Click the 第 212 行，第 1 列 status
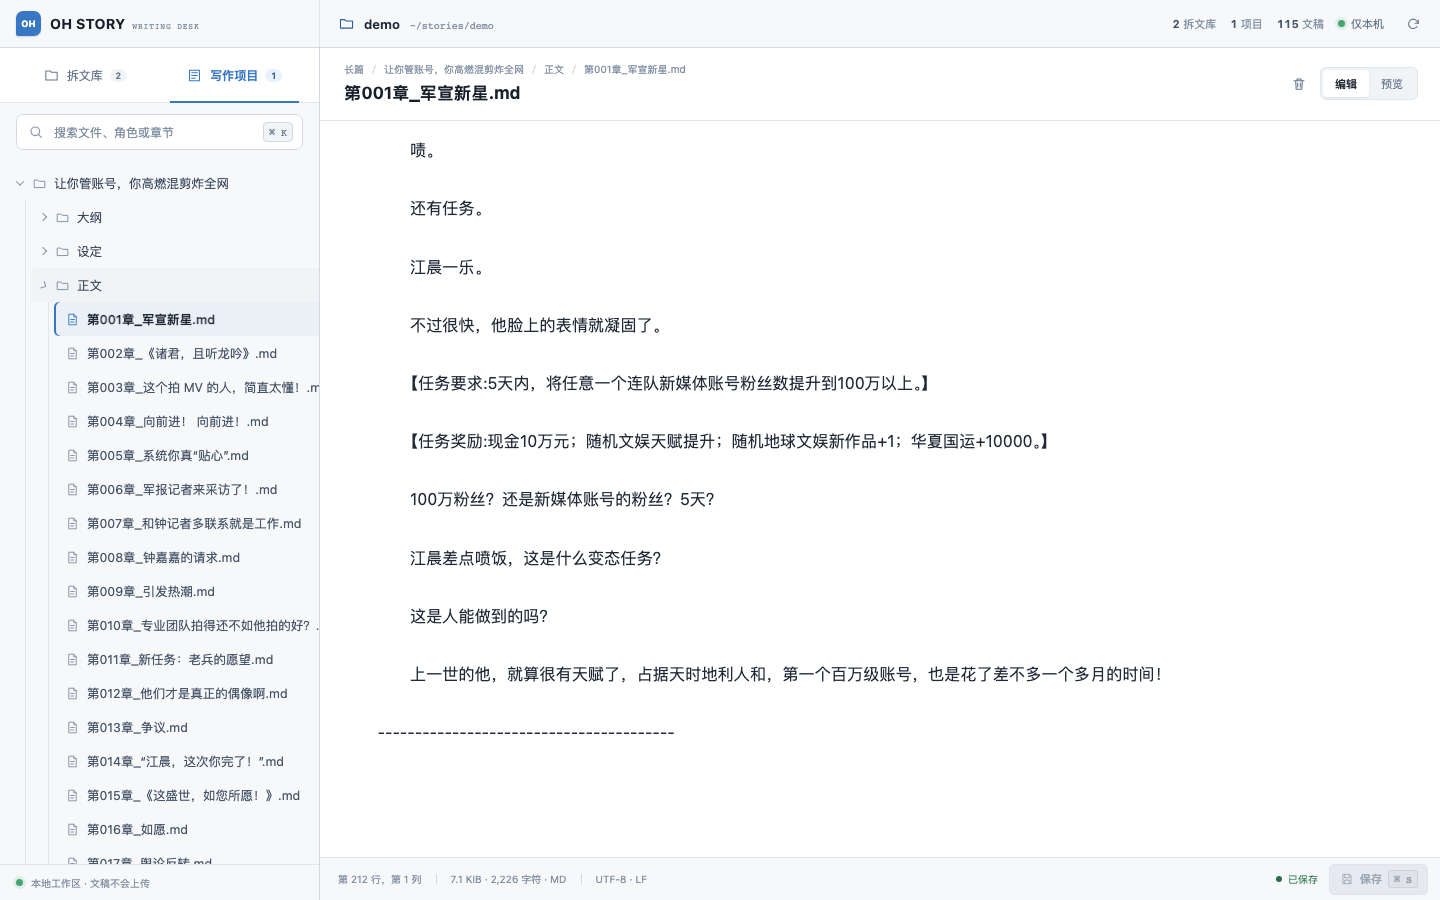The image size is (1440, 900). click(x=379, y=880)
